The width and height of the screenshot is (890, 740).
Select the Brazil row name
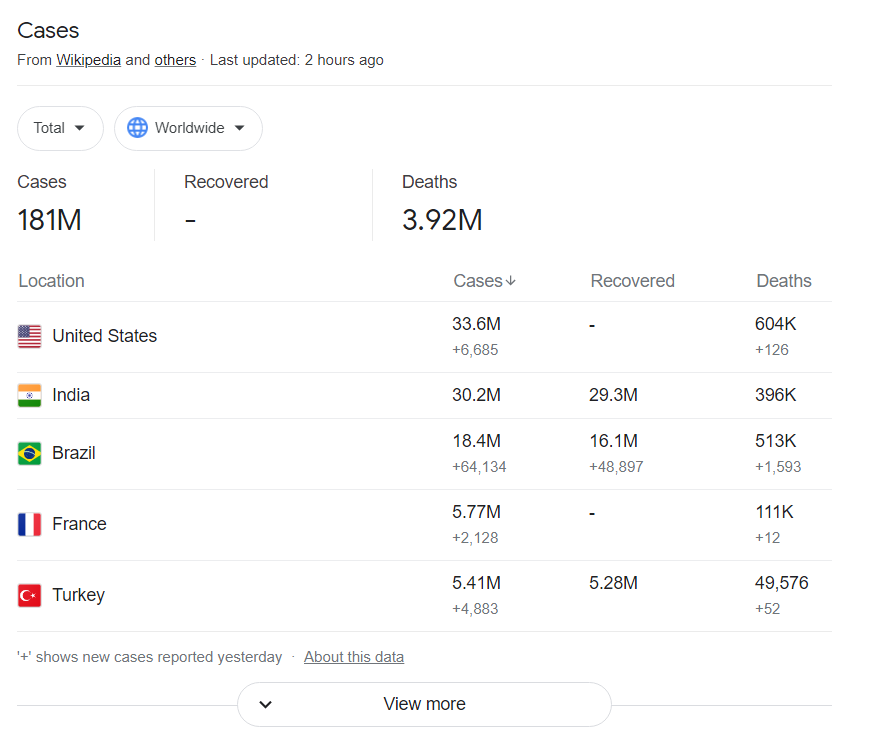(x=74, y=453)
